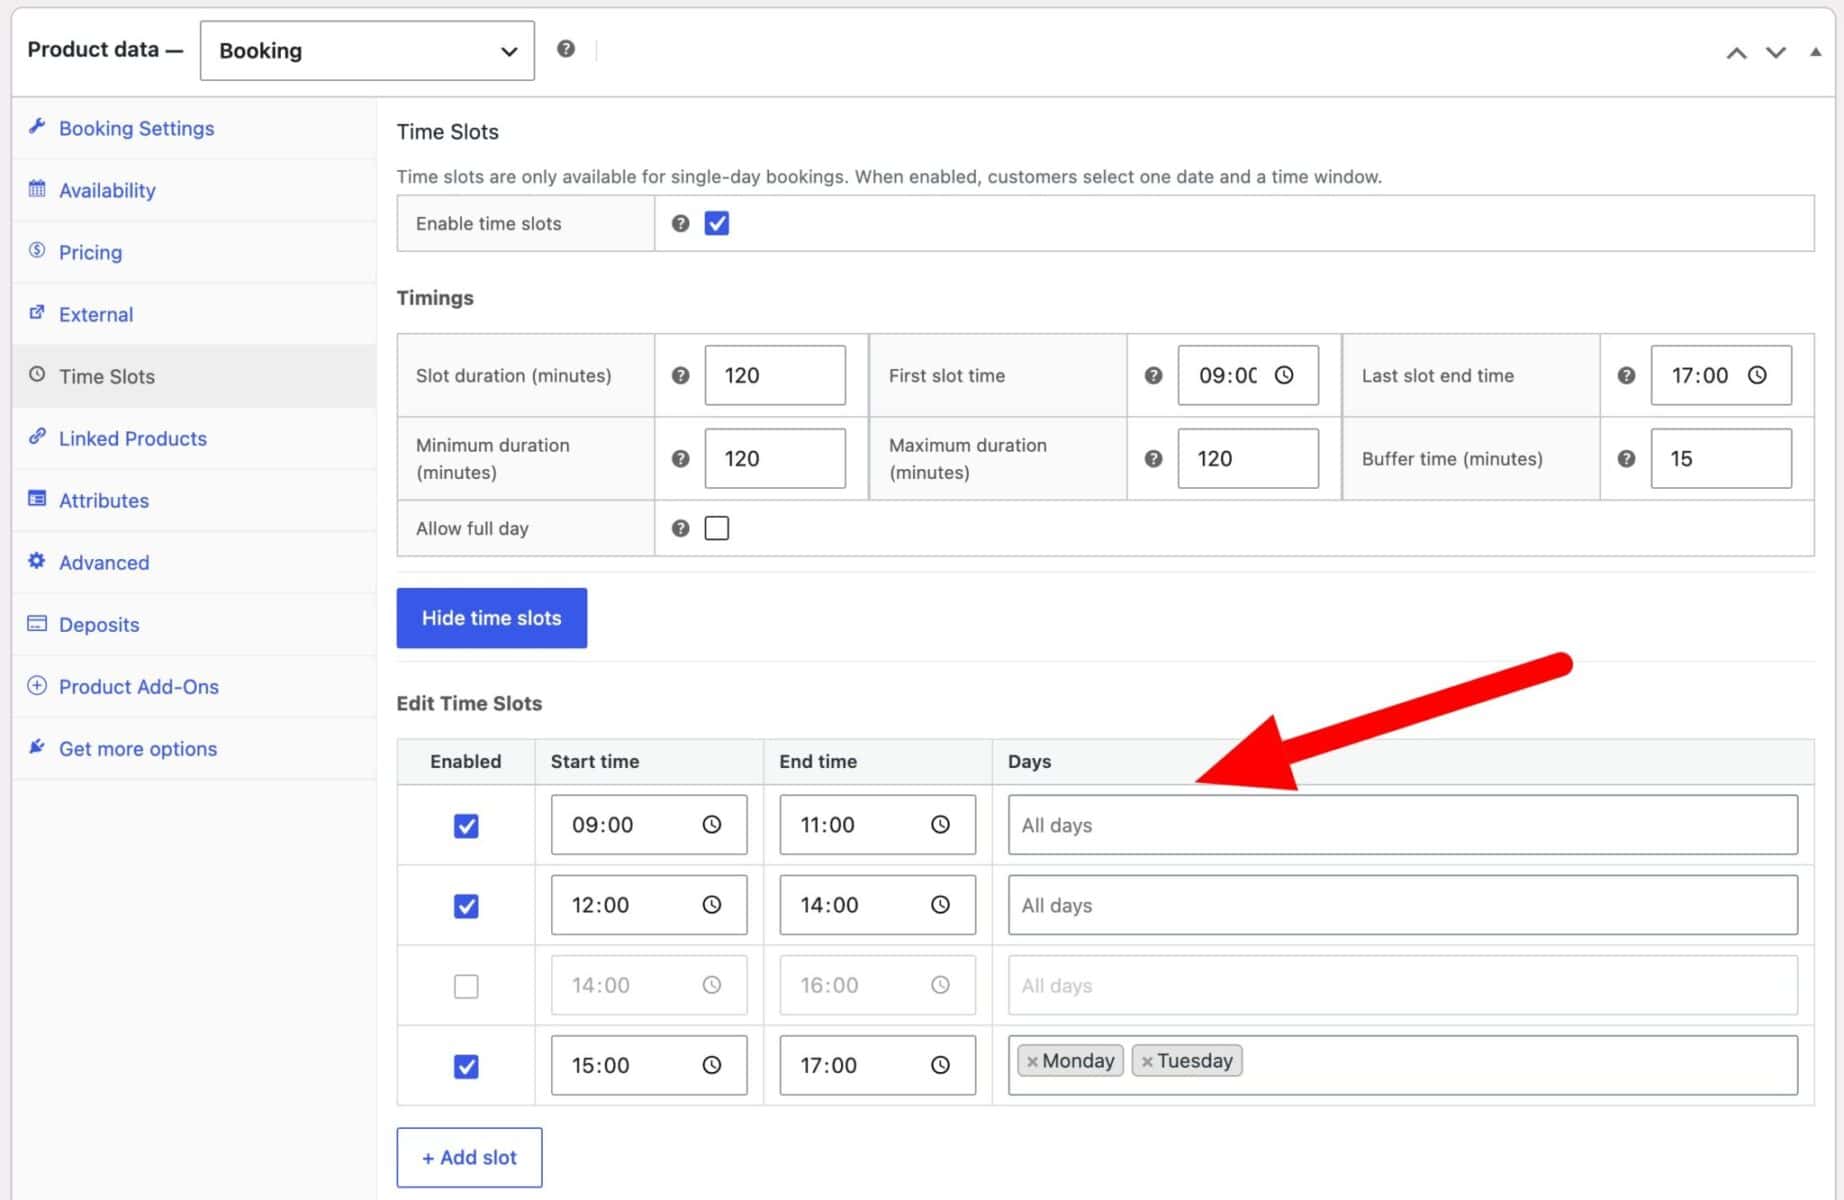Switch to the Pricing tab

[194, 252]
